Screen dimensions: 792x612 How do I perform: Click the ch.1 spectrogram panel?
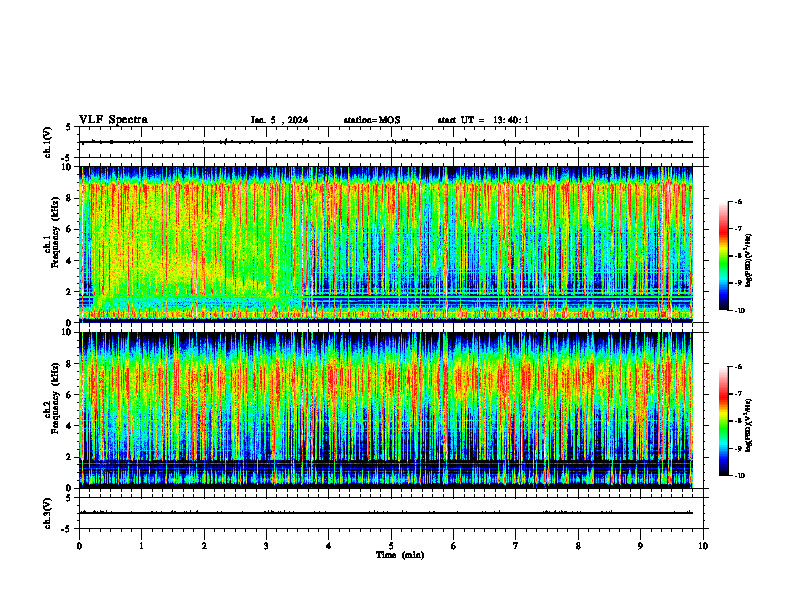pos(386,244)
